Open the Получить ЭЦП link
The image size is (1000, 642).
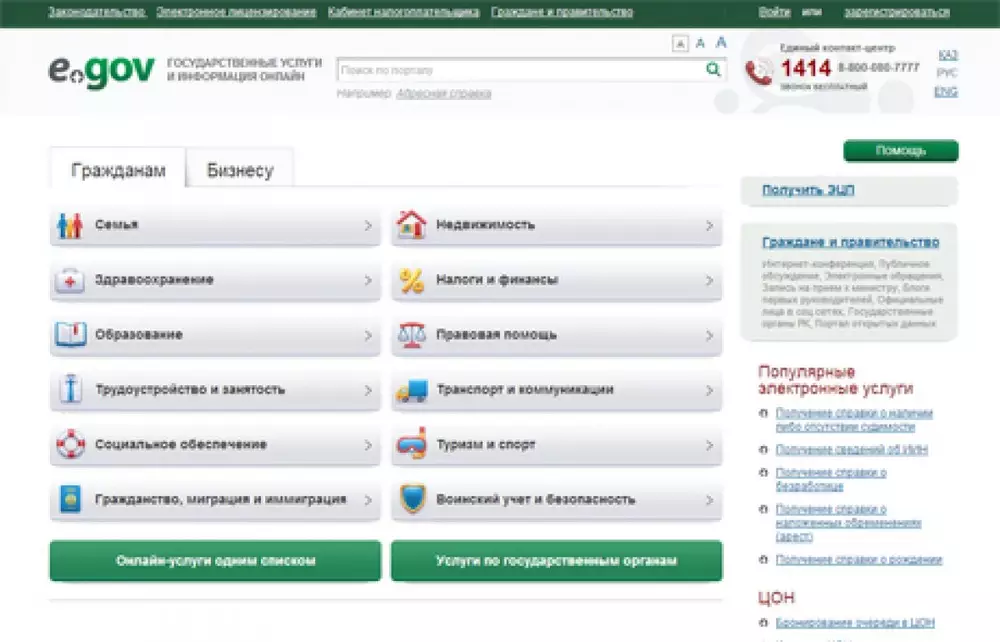click(x=808, y=189)
